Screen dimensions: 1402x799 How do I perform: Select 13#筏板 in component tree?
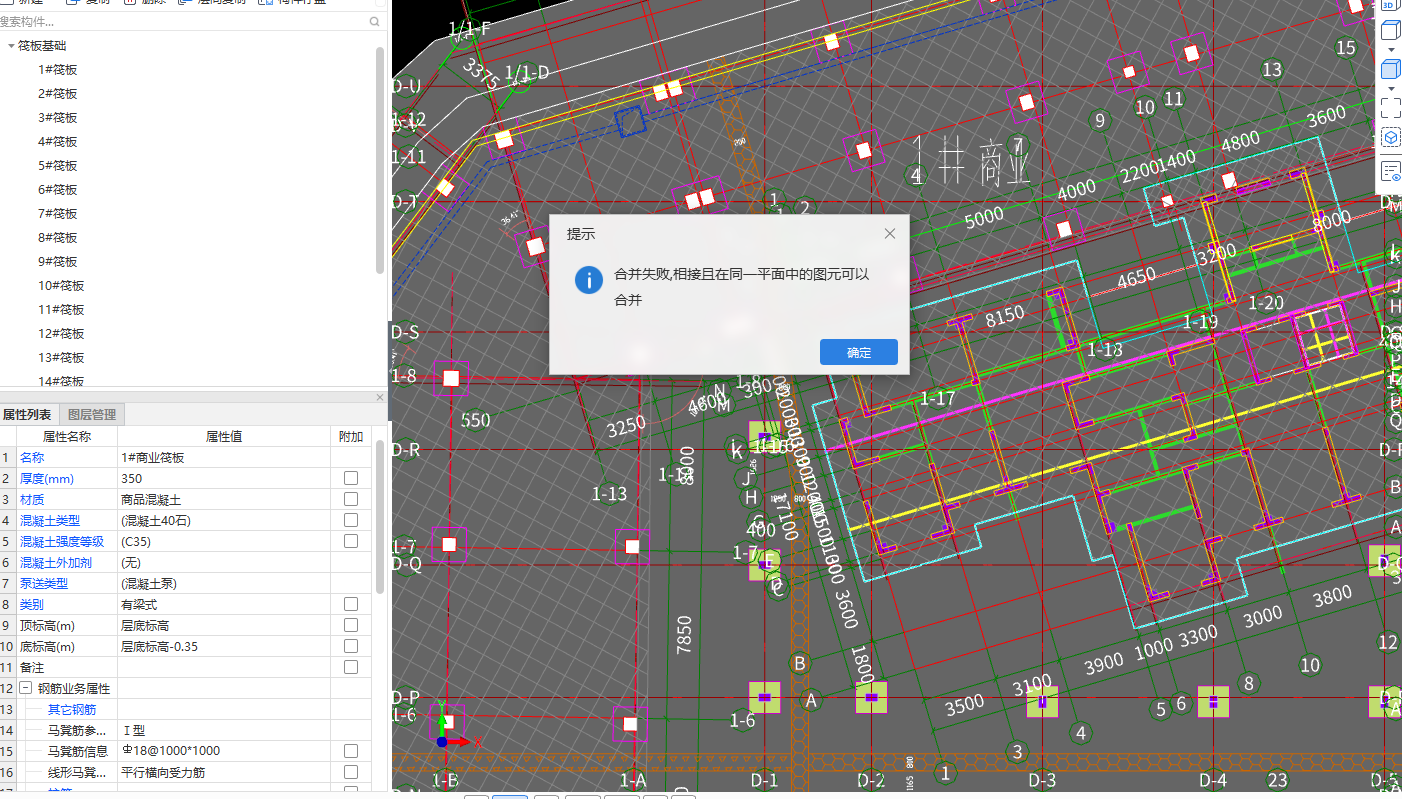pos(61,358)
